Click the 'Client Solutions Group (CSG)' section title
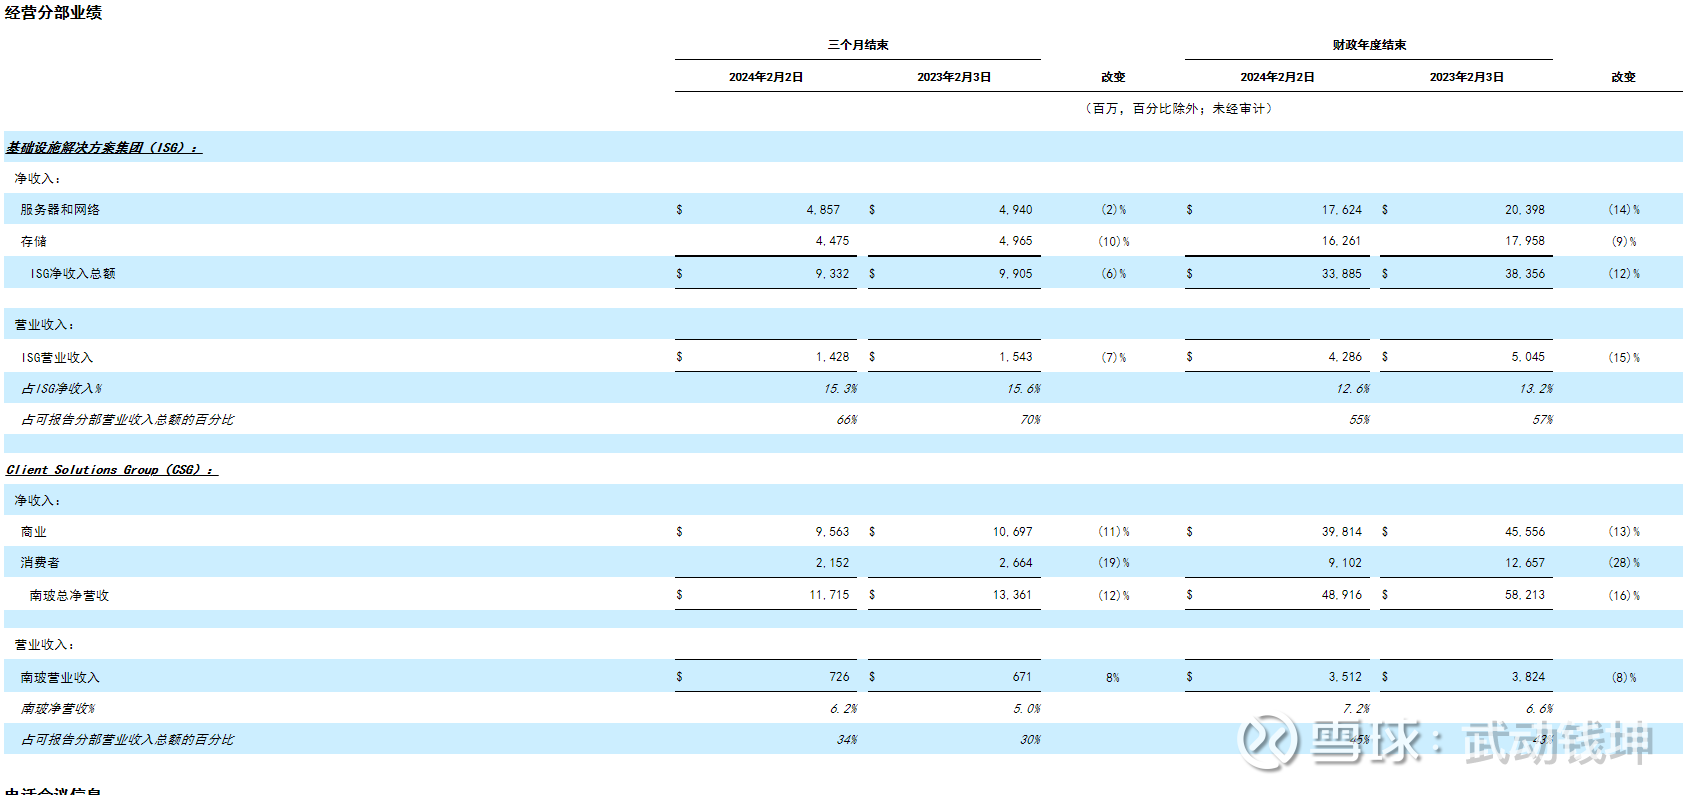1704x795 pixels. coord(111,470)
